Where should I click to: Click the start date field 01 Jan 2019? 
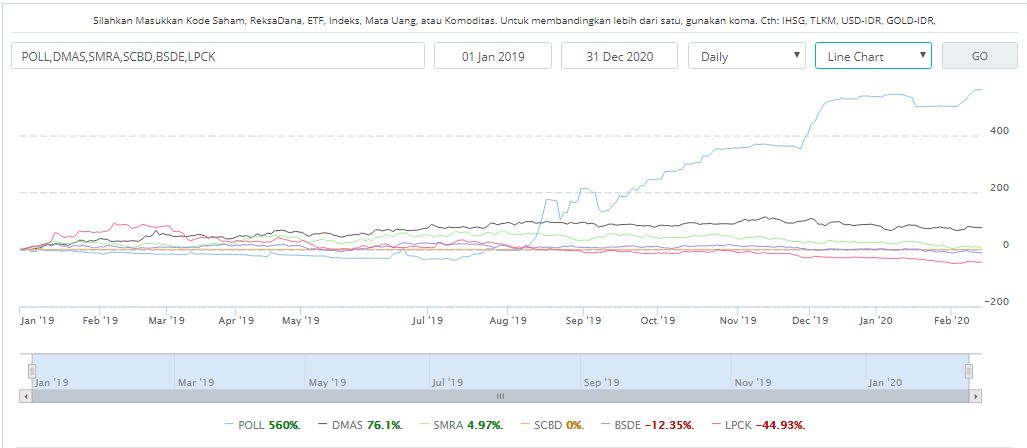coord(492,56)
